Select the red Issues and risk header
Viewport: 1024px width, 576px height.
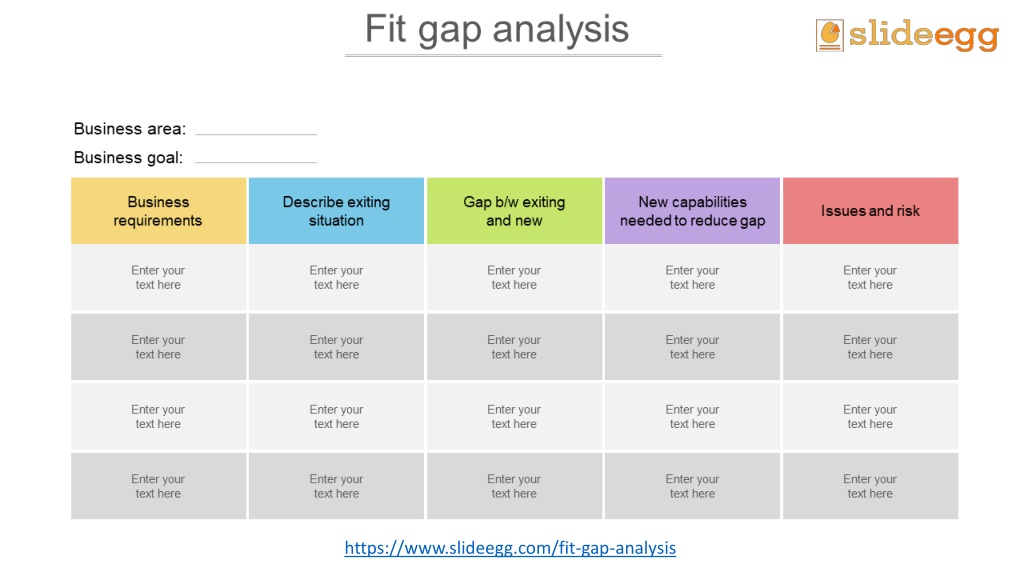click(871, 211)
